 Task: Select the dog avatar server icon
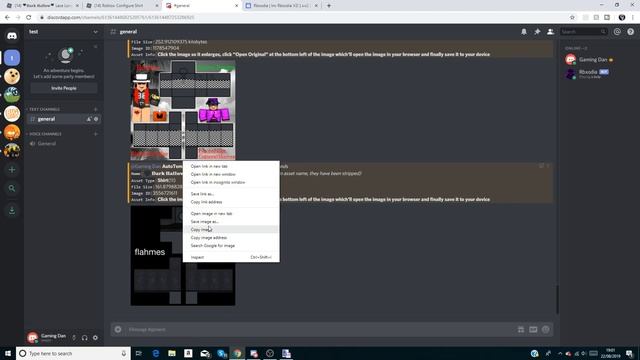(12, 76)
